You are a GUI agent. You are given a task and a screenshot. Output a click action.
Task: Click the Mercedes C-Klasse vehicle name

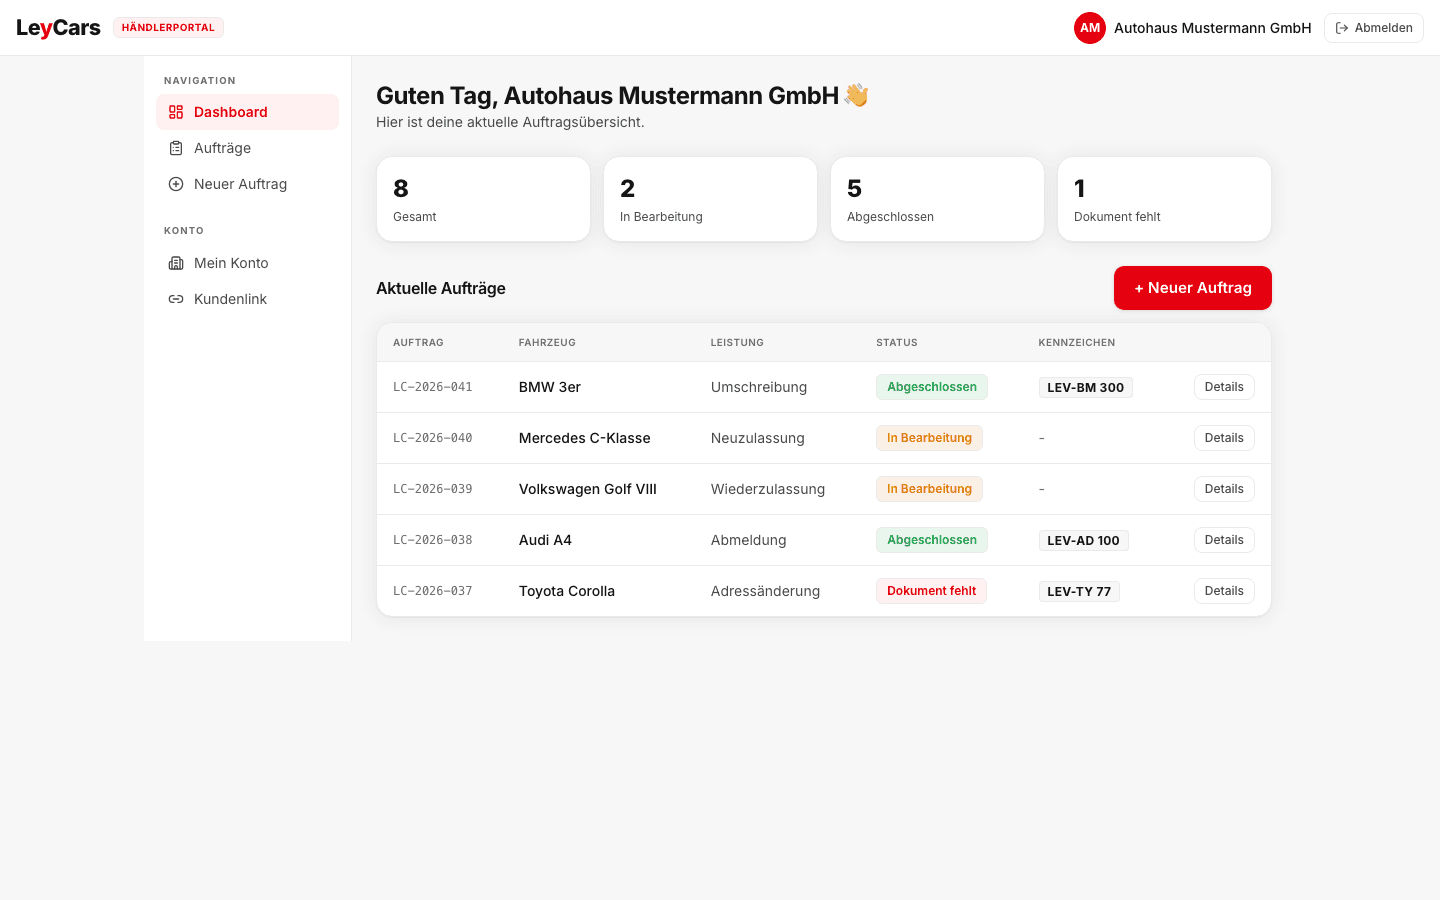click(x=585, y=438)
